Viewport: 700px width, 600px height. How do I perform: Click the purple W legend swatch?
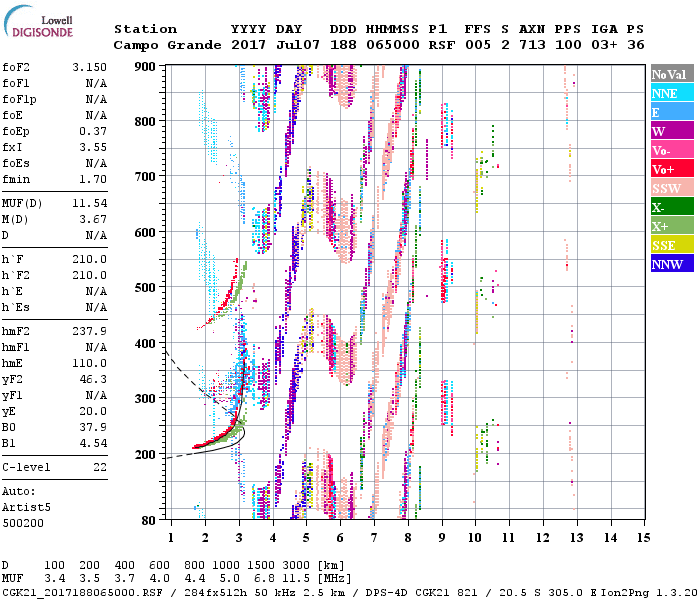pyautogui.click(x=671, y=131)
